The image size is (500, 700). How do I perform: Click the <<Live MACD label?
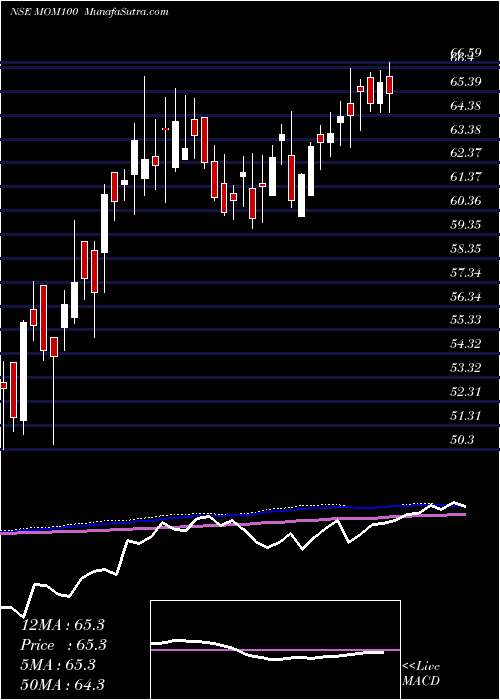pos(421,673)
